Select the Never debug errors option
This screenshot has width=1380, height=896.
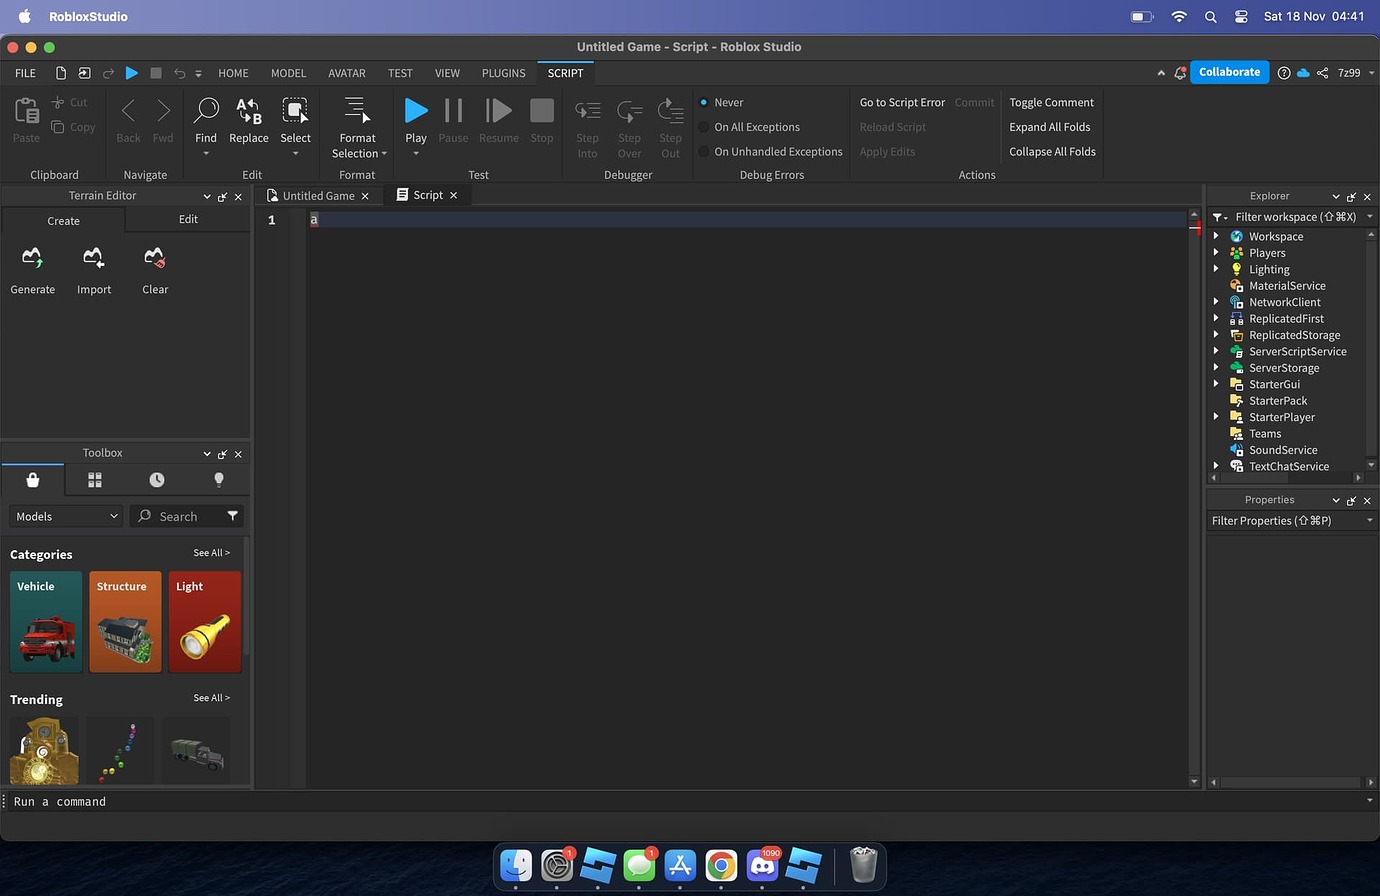click(x=704, y=102)
